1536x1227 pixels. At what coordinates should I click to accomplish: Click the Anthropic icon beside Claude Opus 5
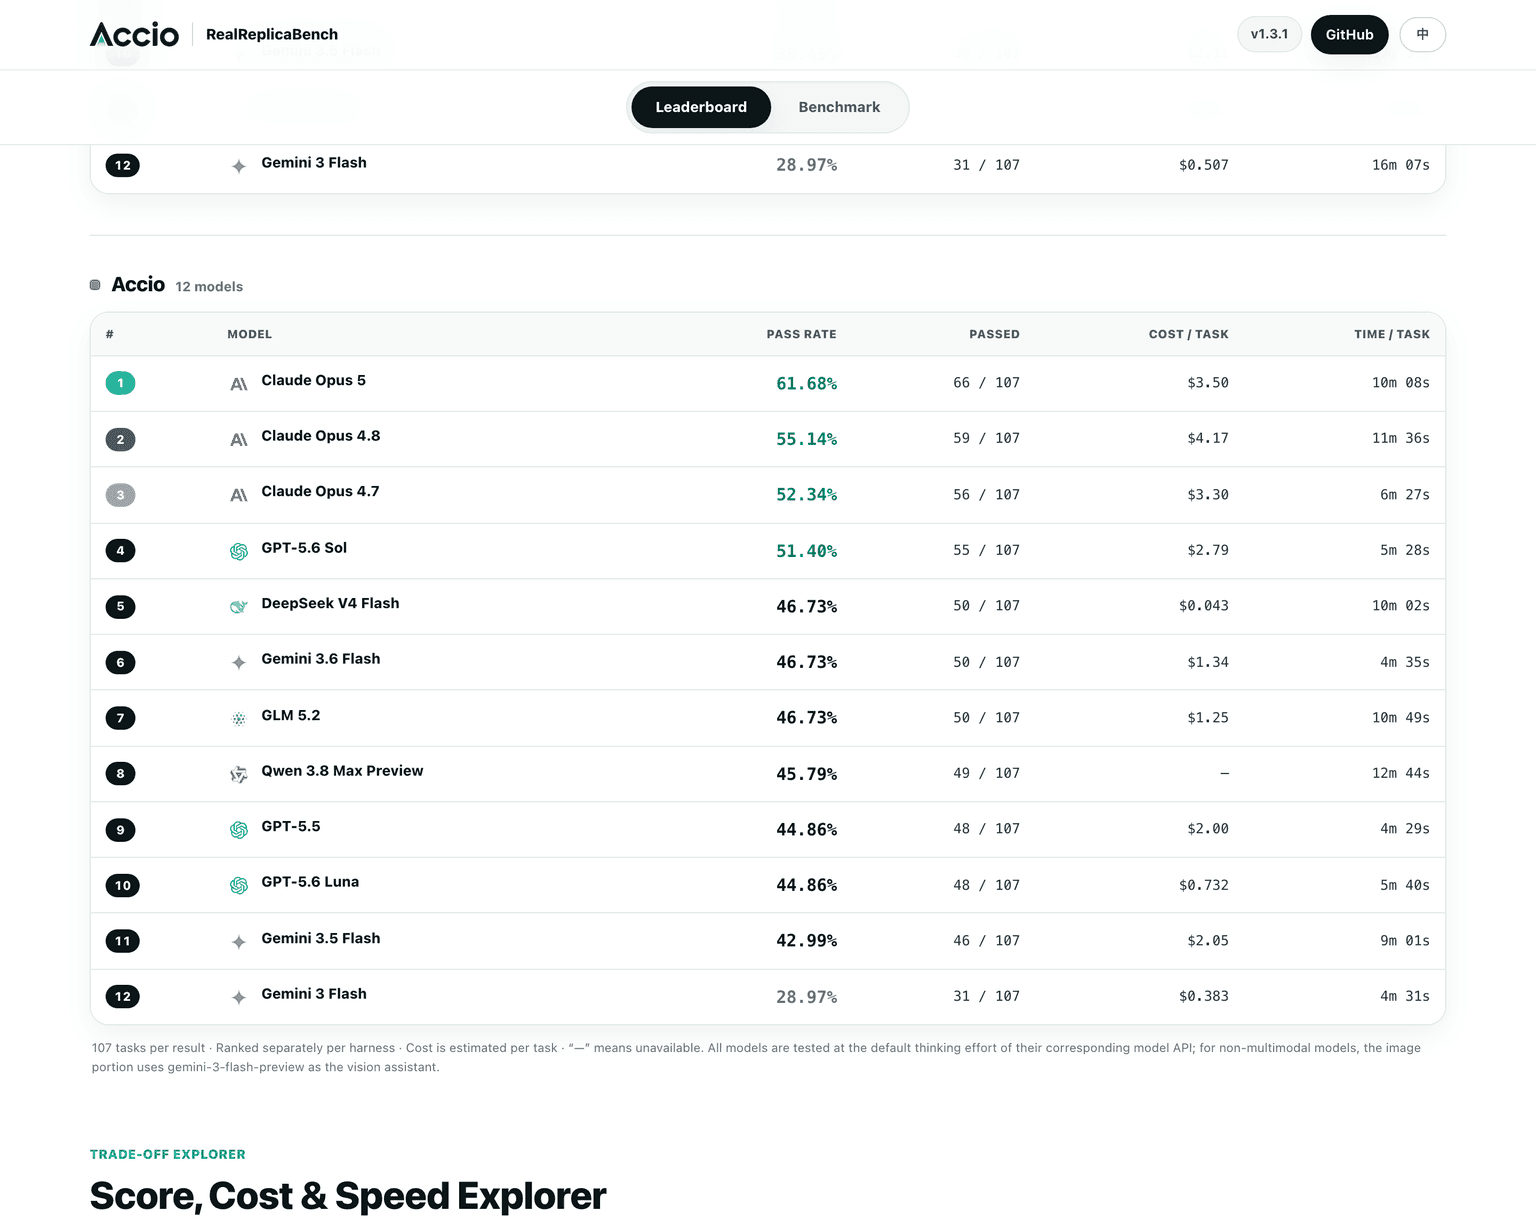(239, 384)
